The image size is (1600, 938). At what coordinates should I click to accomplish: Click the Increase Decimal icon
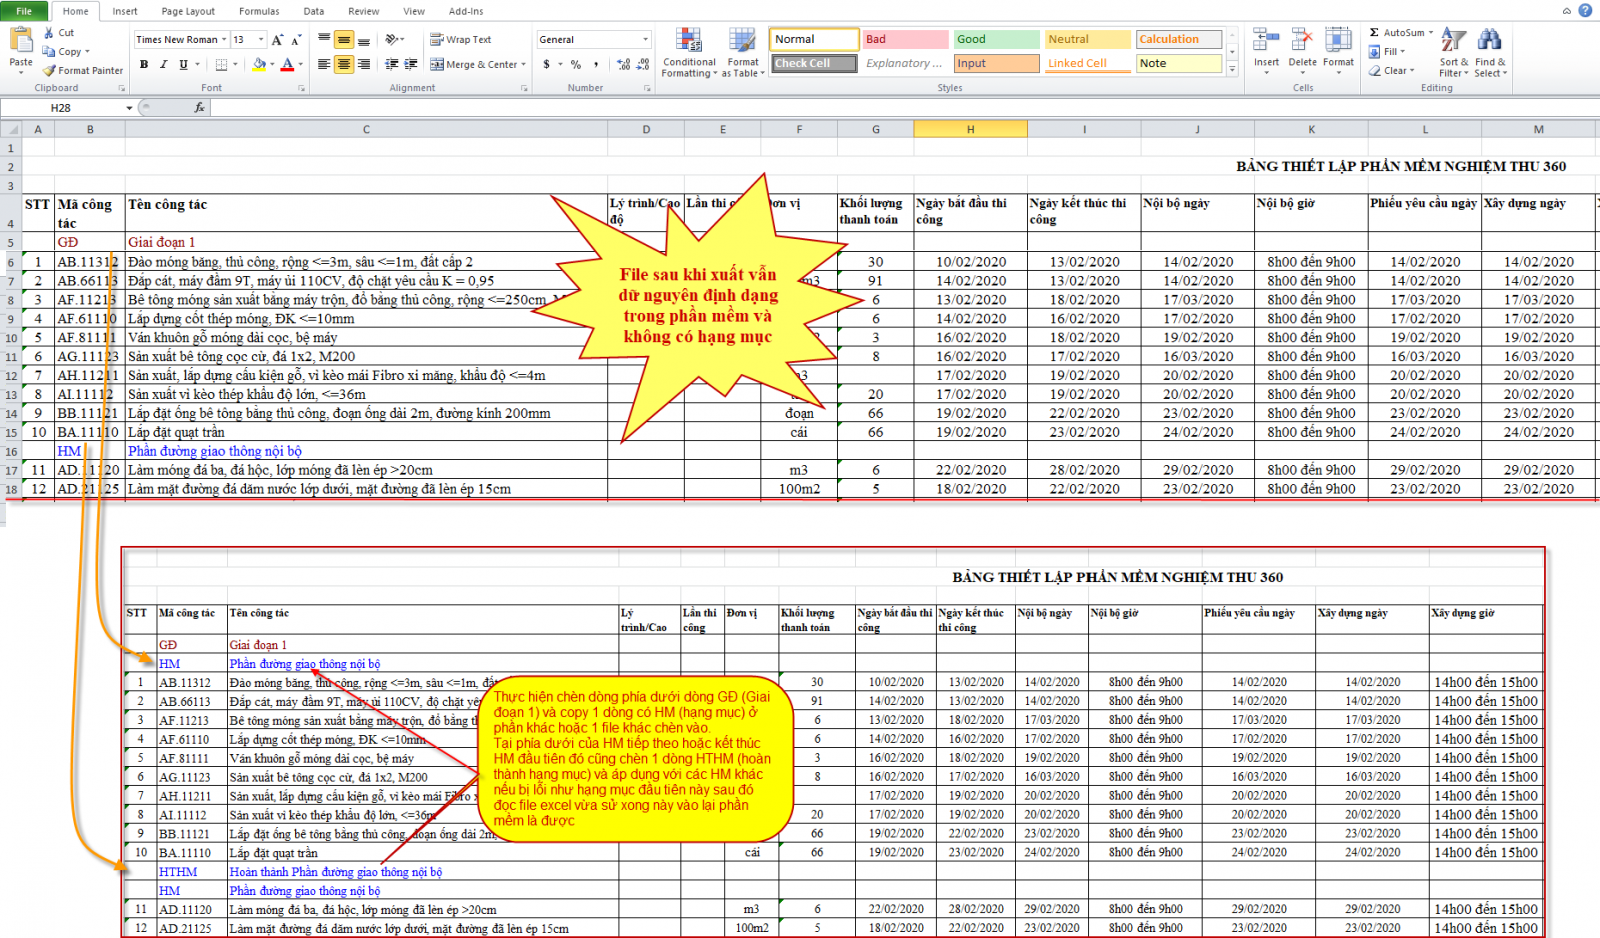coord(624,64)
